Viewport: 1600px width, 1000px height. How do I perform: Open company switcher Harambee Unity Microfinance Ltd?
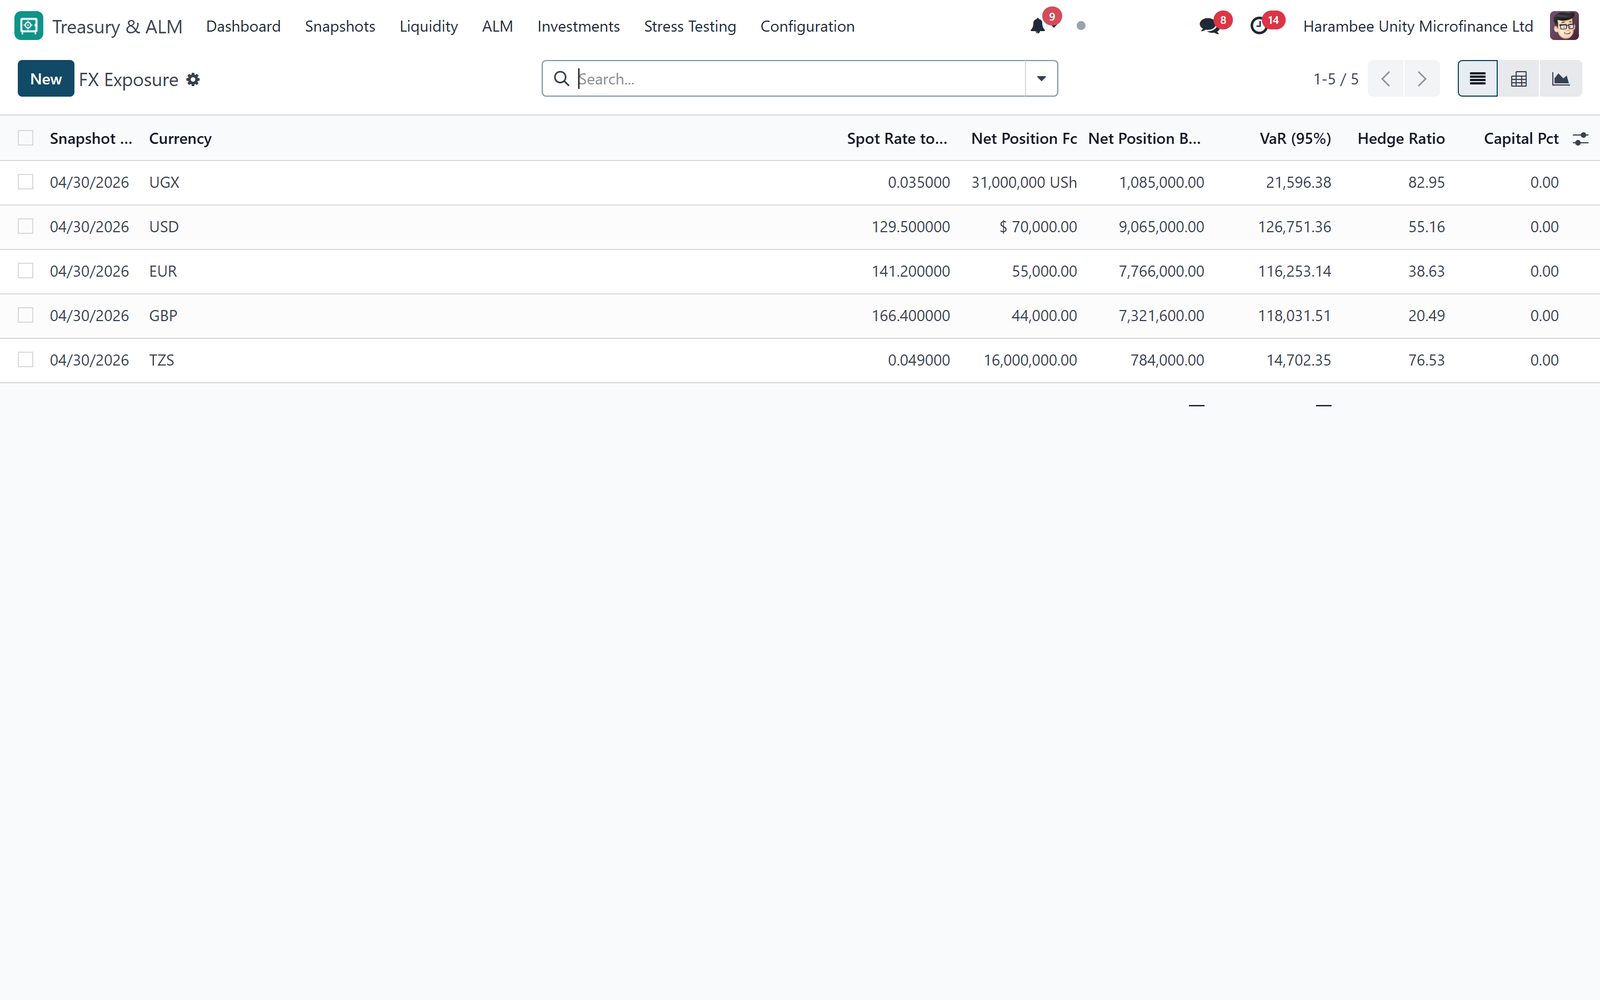(1418, 26)
